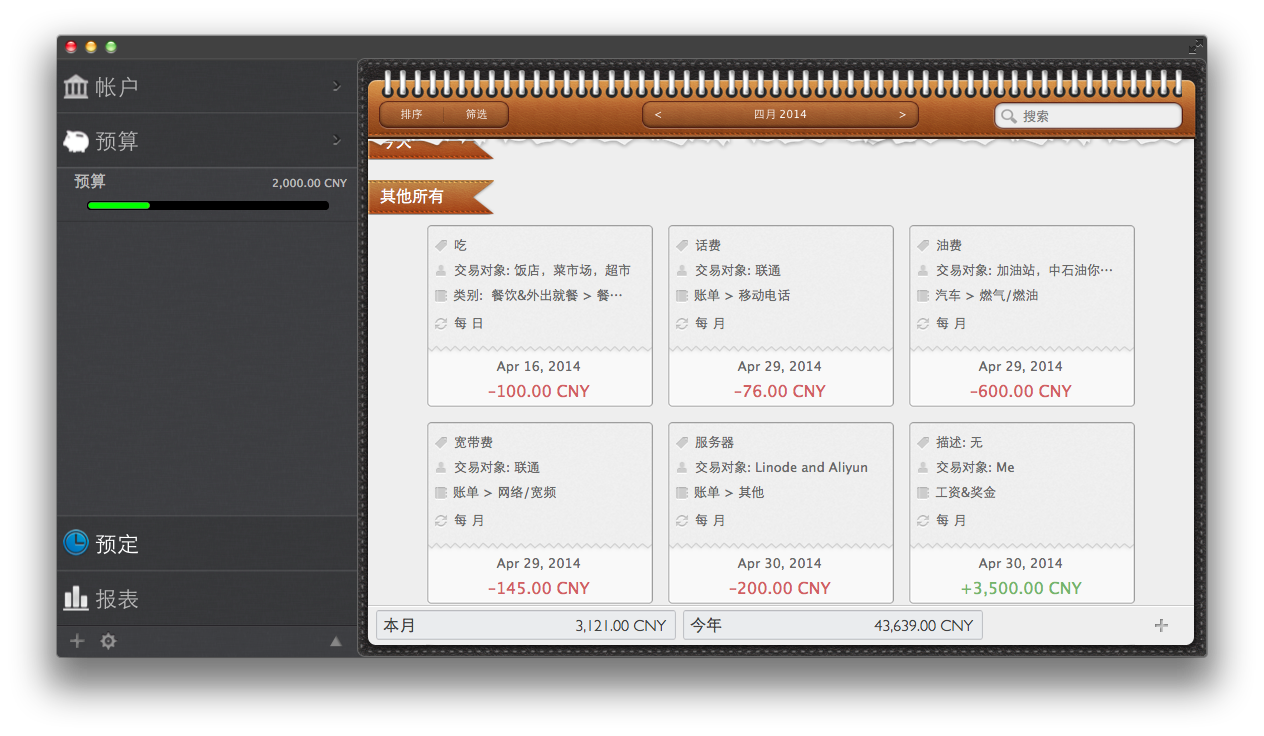Click the 报表 bar chart icon

tap(75, 598)
